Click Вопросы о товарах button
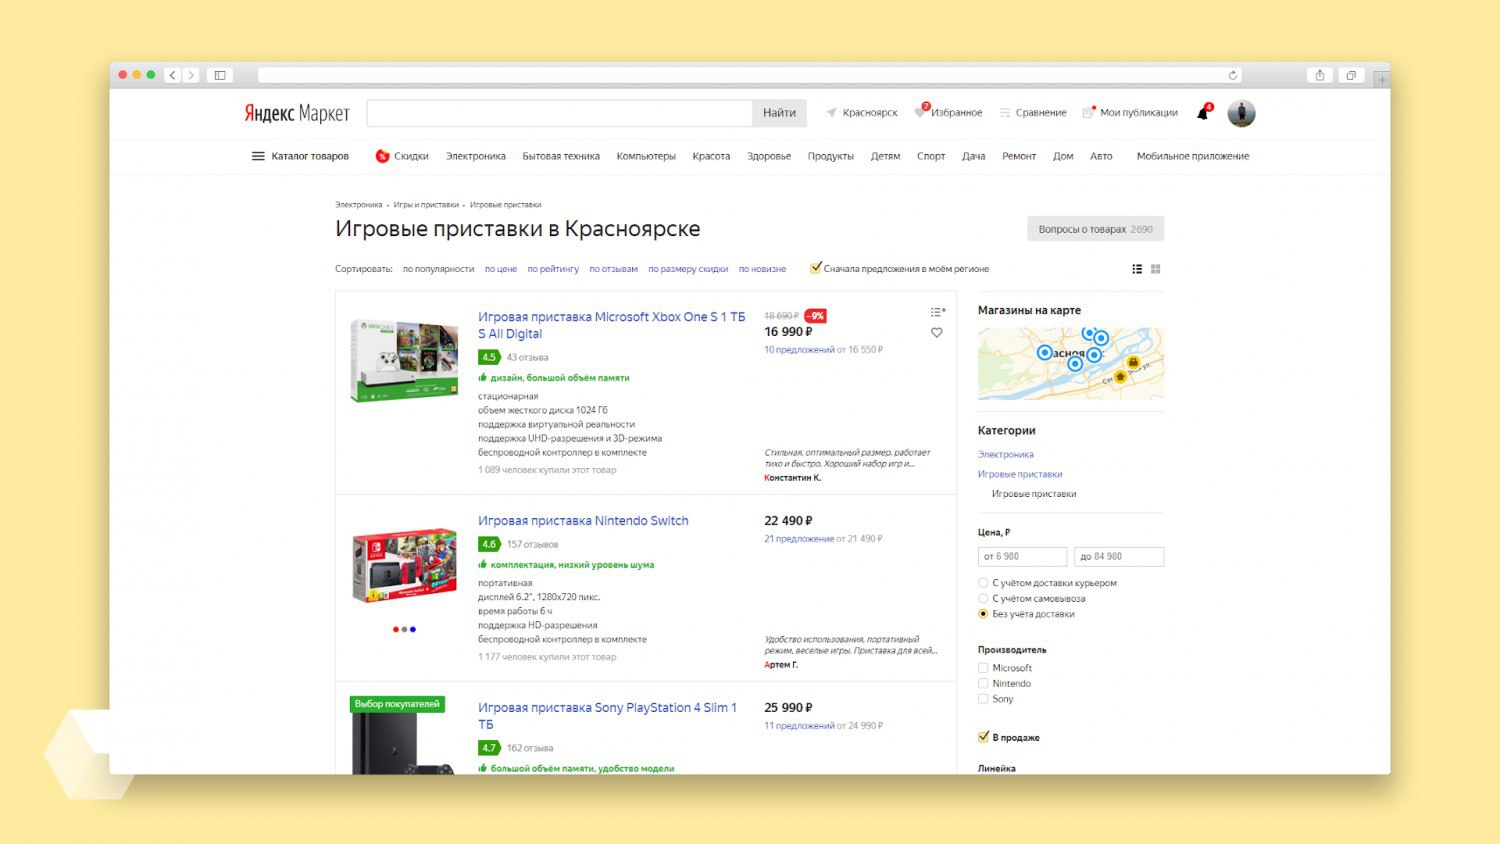The image size is (1500, 844). 1095,229
